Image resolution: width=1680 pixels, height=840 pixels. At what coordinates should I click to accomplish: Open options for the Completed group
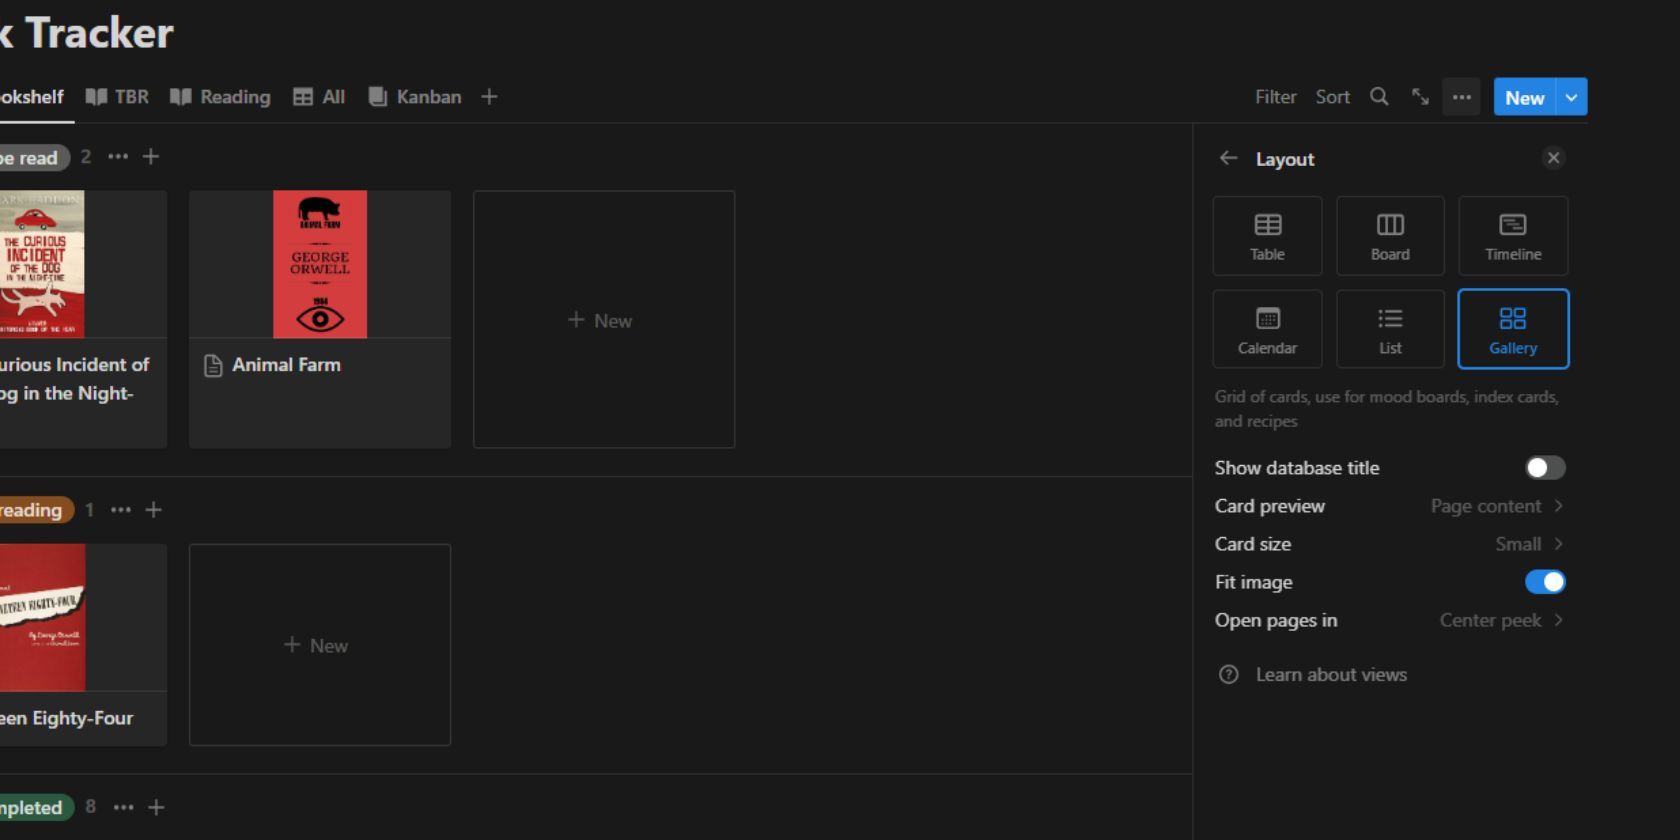[x=123, y=807]
